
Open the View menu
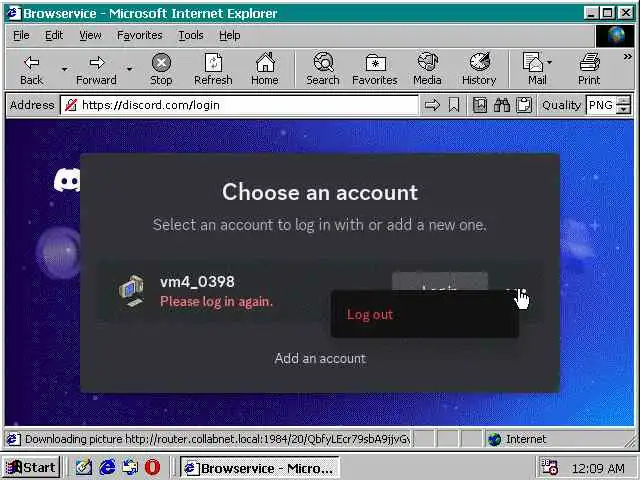coord(90,36)
